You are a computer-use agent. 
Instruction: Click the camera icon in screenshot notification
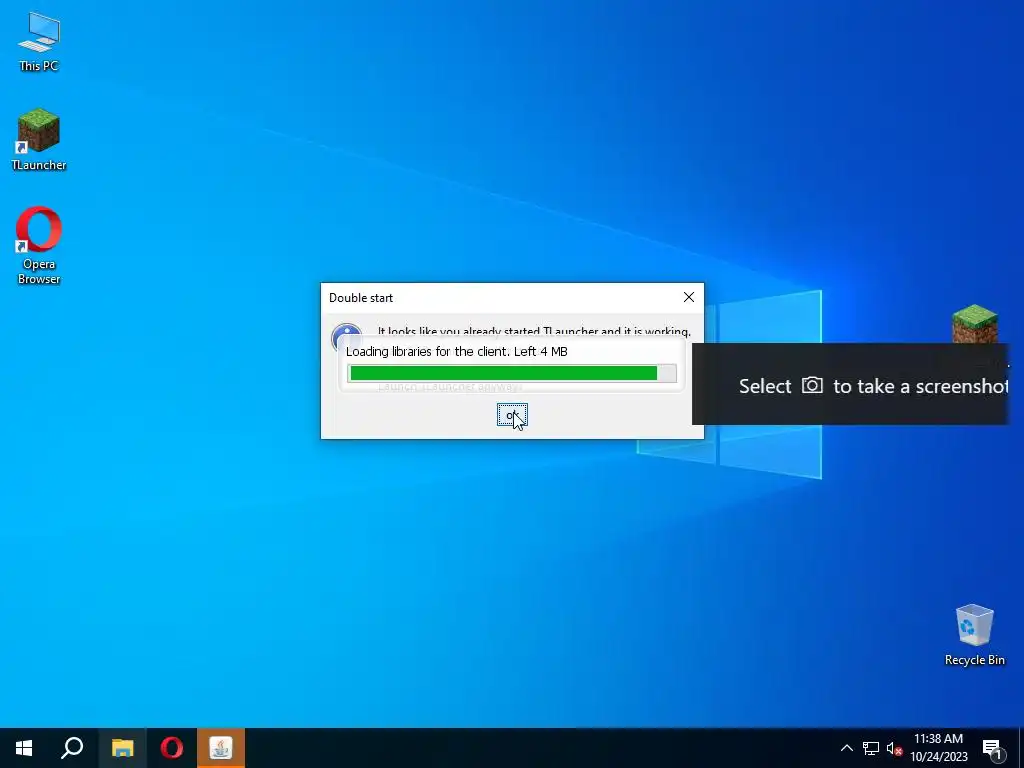[812, 385]
